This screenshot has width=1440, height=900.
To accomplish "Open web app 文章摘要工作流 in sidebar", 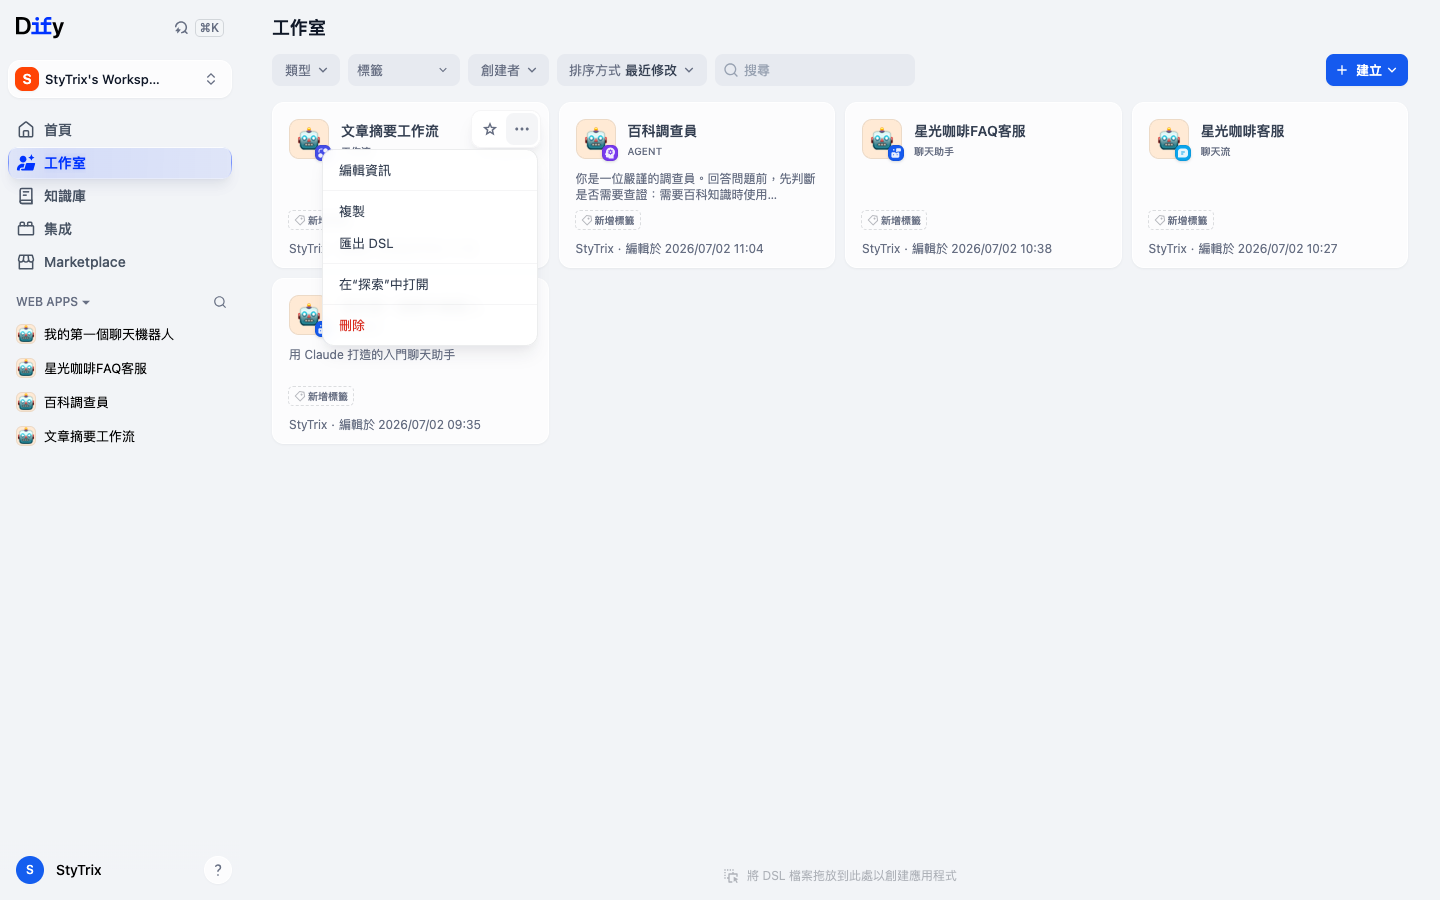I will (120, 437).
